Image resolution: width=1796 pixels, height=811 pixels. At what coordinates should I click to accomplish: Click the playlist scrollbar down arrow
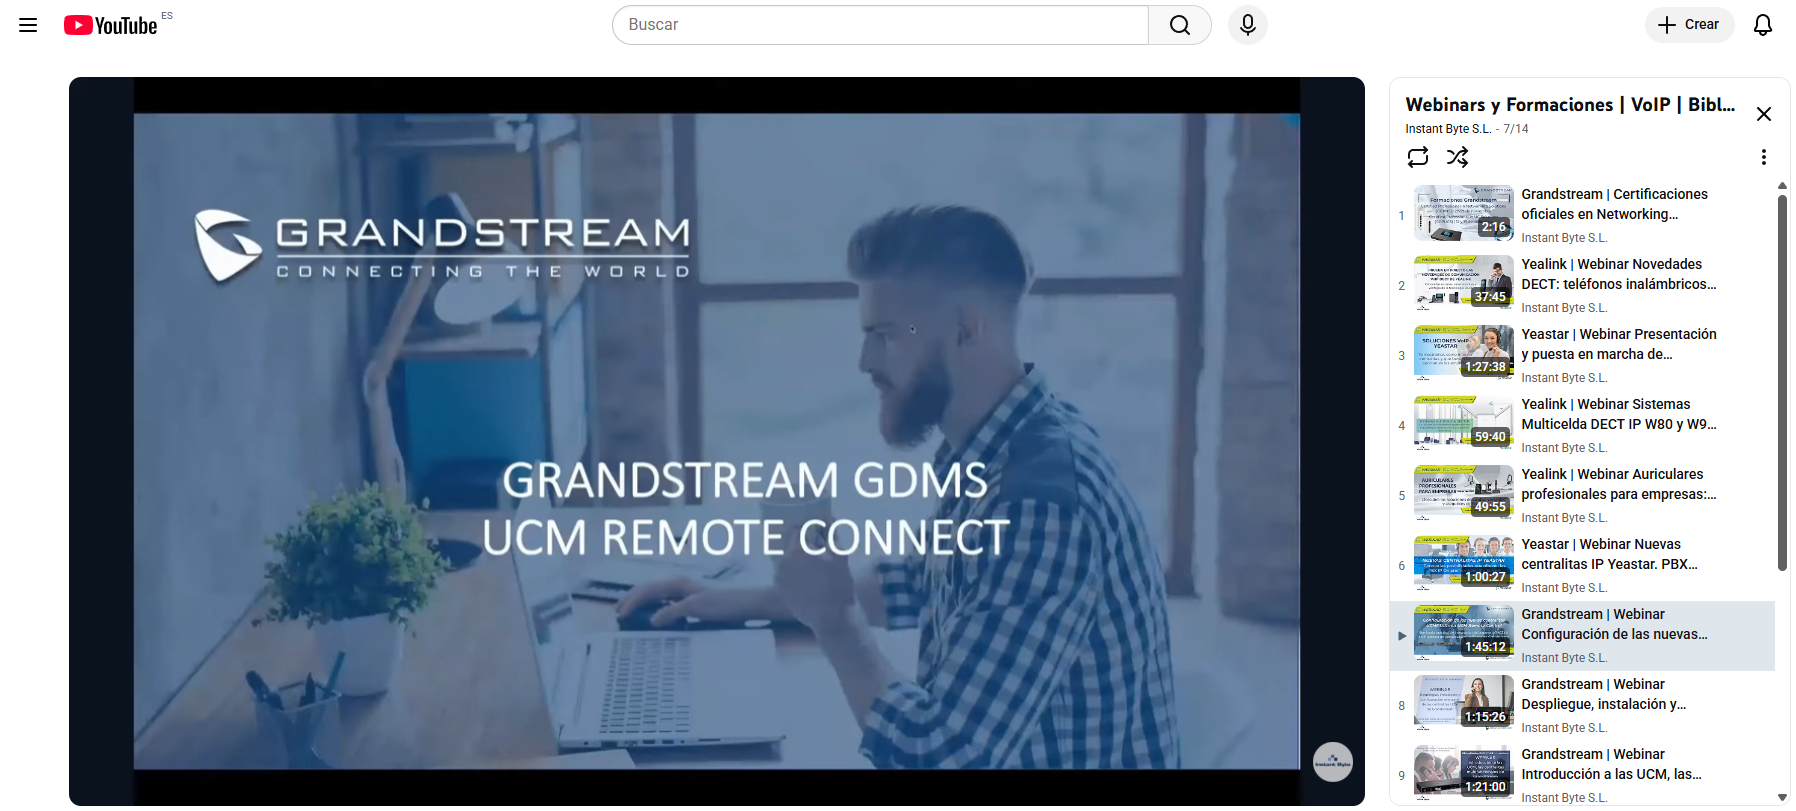pos(1782,797)
